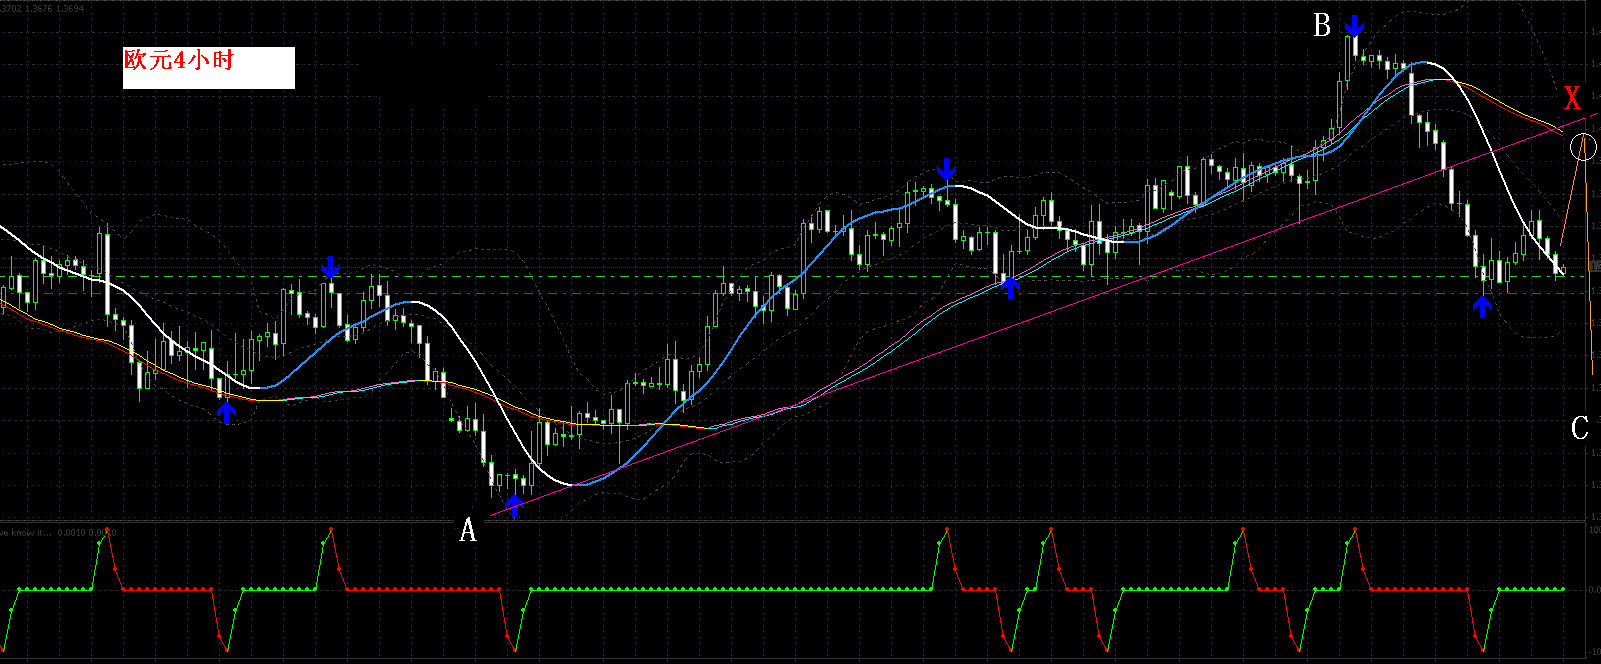Click the price readout 1.3676 1.3694
1601x664 pixels.
pos(56,8)
